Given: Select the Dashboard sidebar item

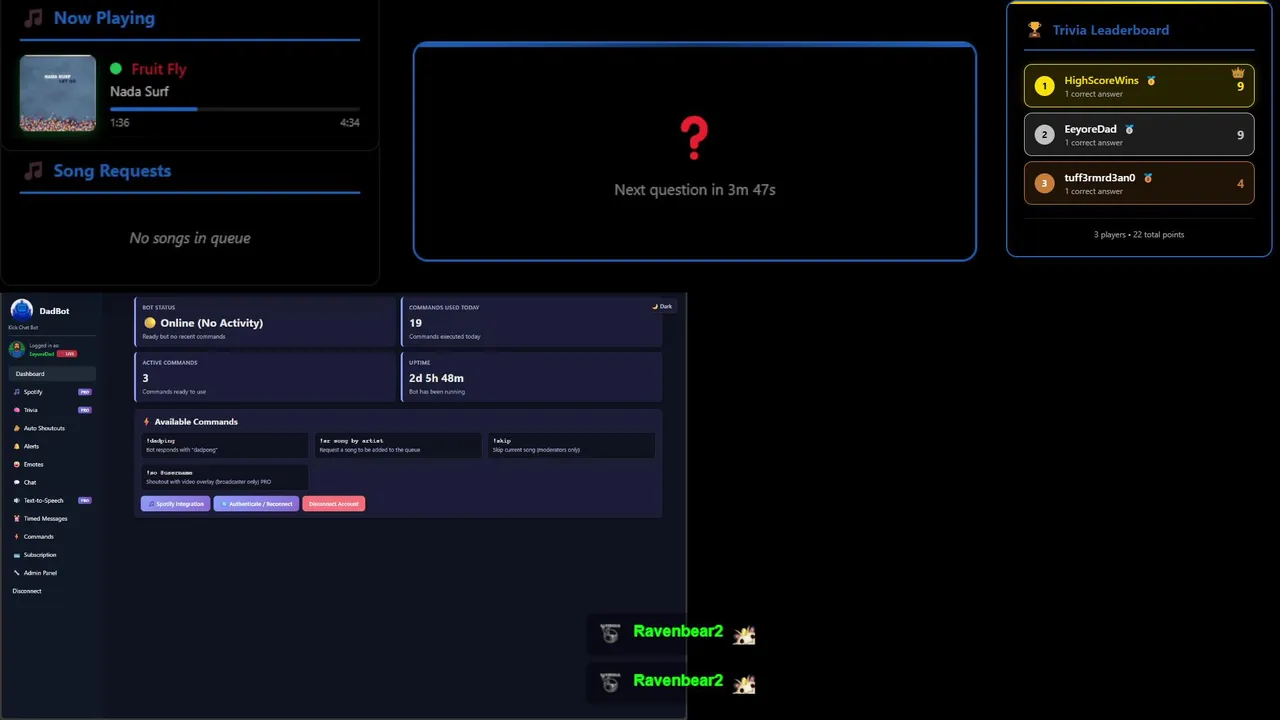Looking at the screenshot, I should [x=52, y=374].
